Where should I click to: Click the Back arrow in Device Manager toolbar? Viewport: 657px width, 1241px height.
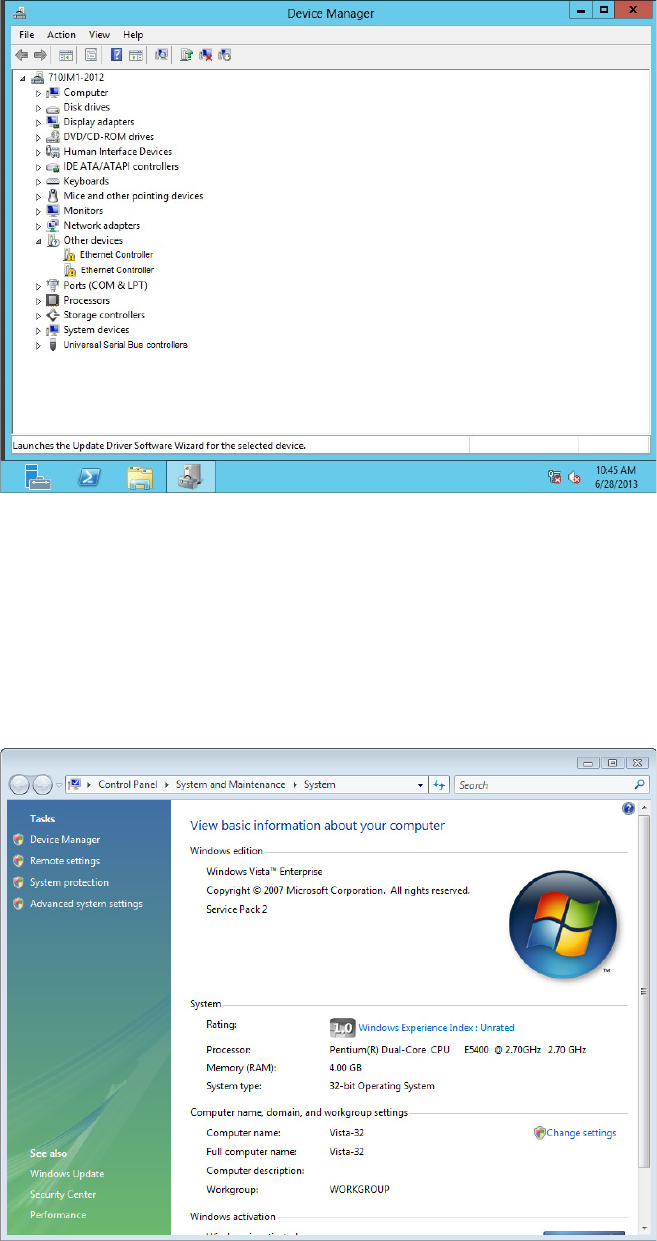[22, 55]
